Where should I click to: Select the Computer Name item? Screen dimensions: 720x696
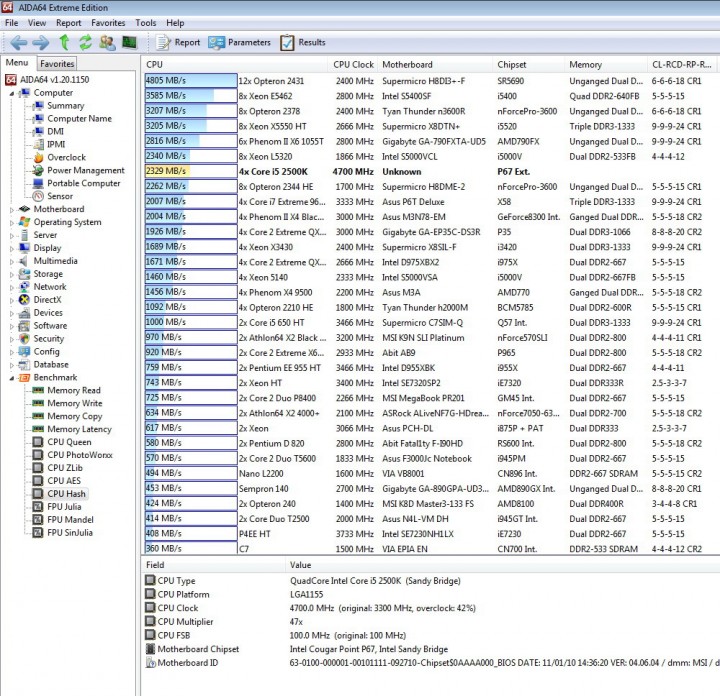(x=79, y=118)
